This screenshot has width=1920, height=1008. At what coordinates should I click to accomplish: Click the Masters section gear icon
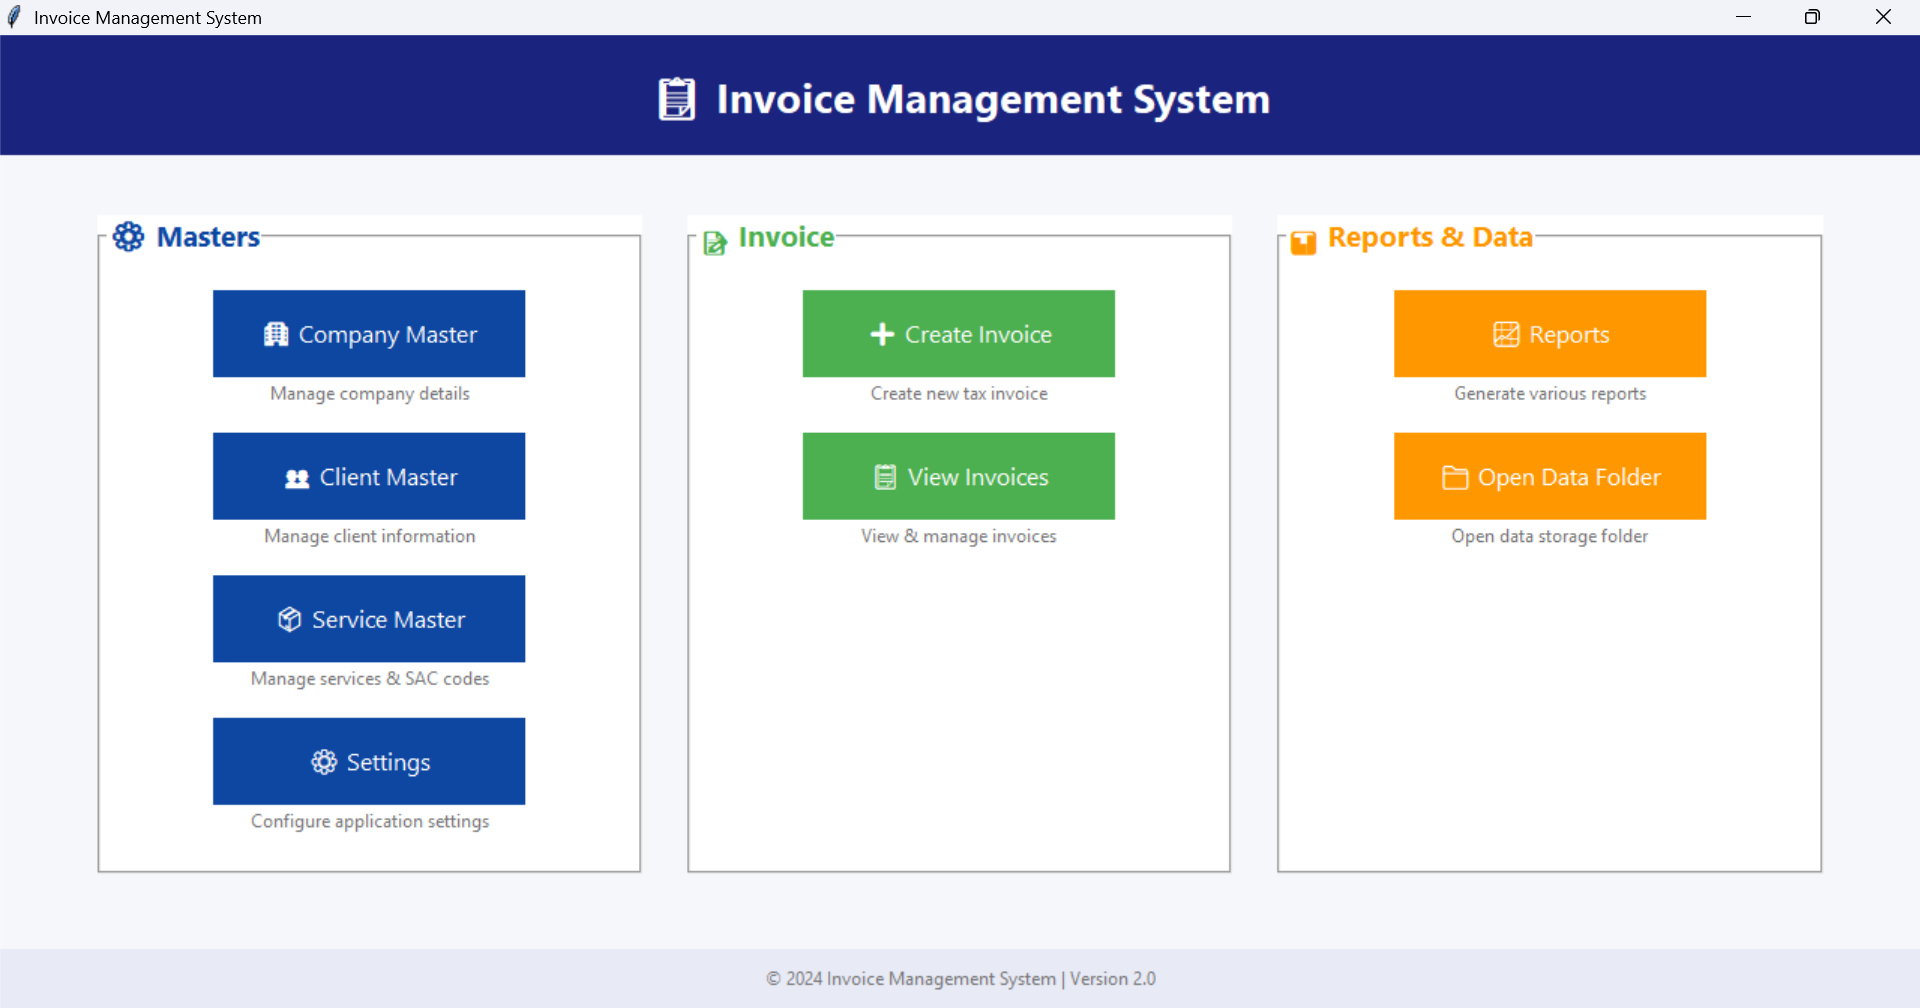point(129,237)
